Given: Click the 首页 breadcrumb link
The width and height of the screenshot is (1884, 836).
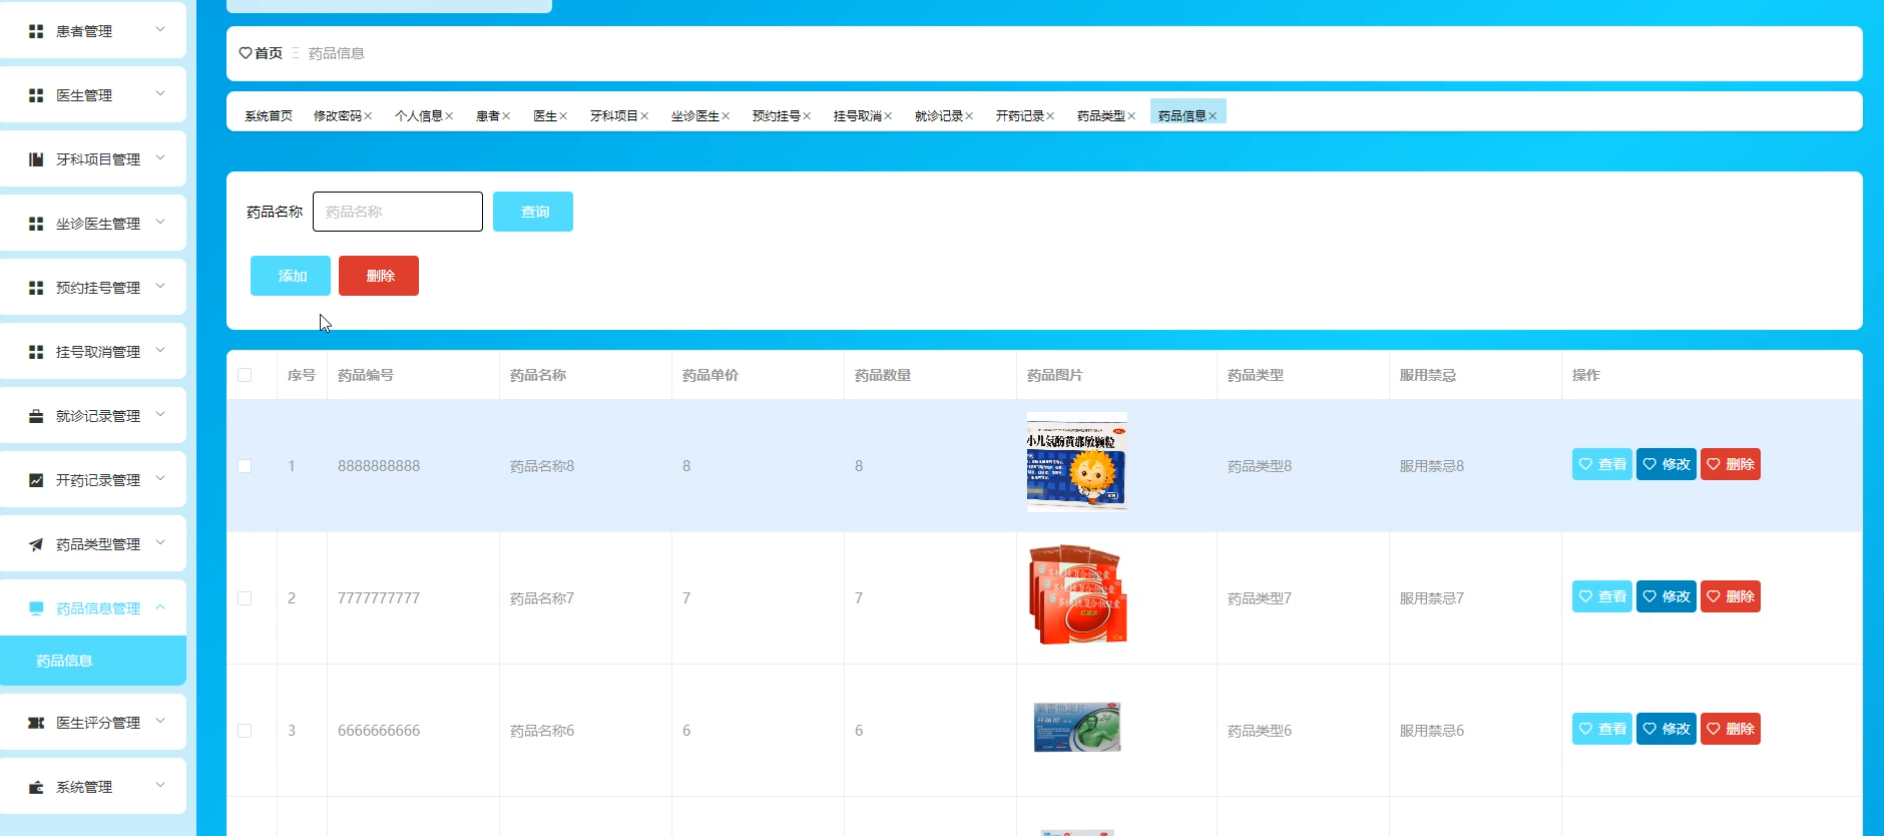Looking at the screenshot, I should pos(268,53).
